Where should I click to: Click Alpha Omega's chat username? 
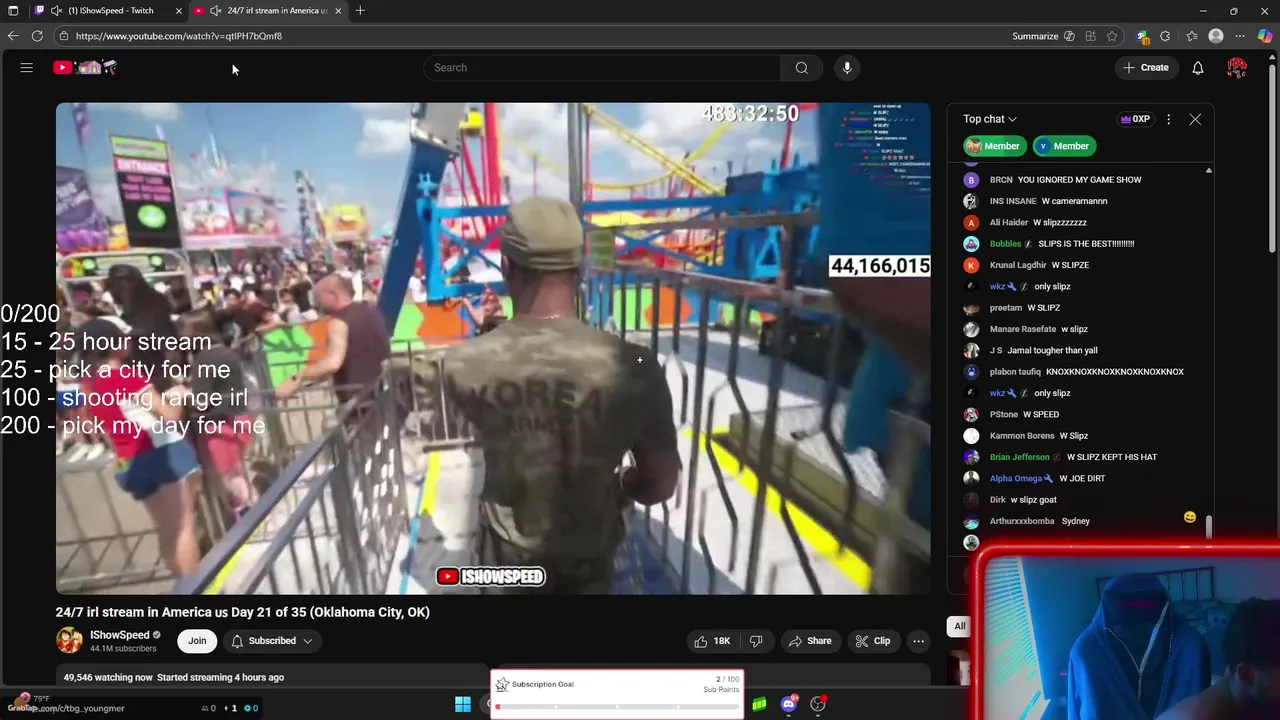(1015, 478)
